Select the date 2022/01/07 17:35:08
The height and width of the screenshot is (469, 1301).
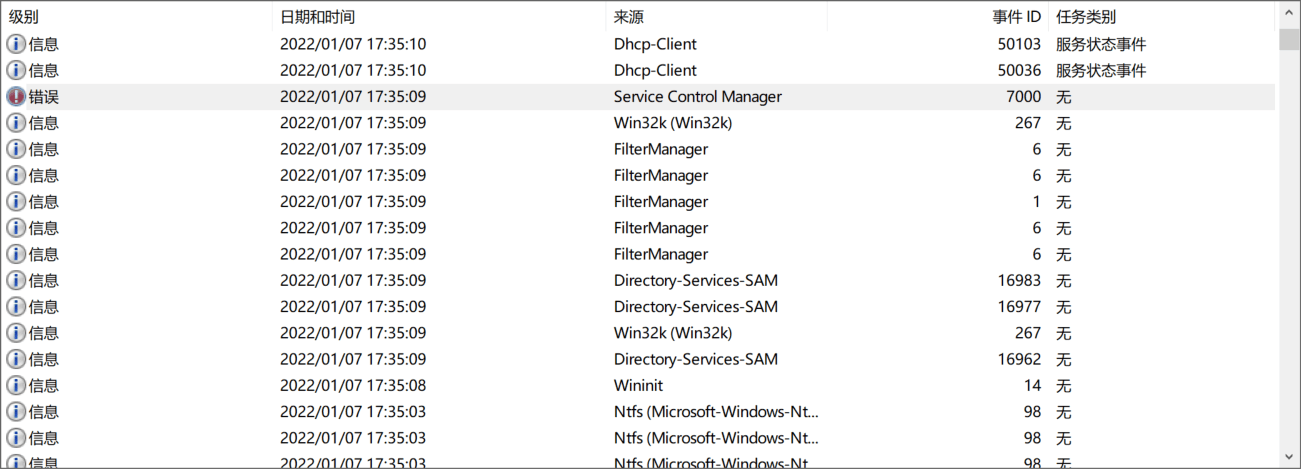(353, 385)
